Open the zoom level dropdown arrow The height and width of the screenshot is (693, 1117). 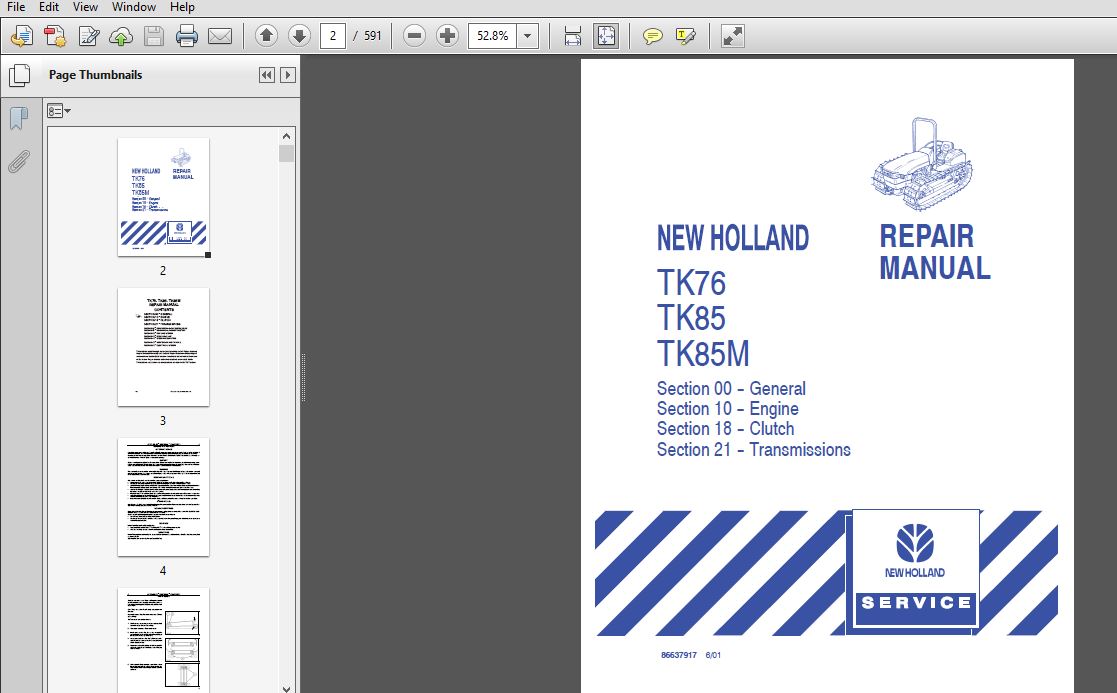tap(528, 36)
